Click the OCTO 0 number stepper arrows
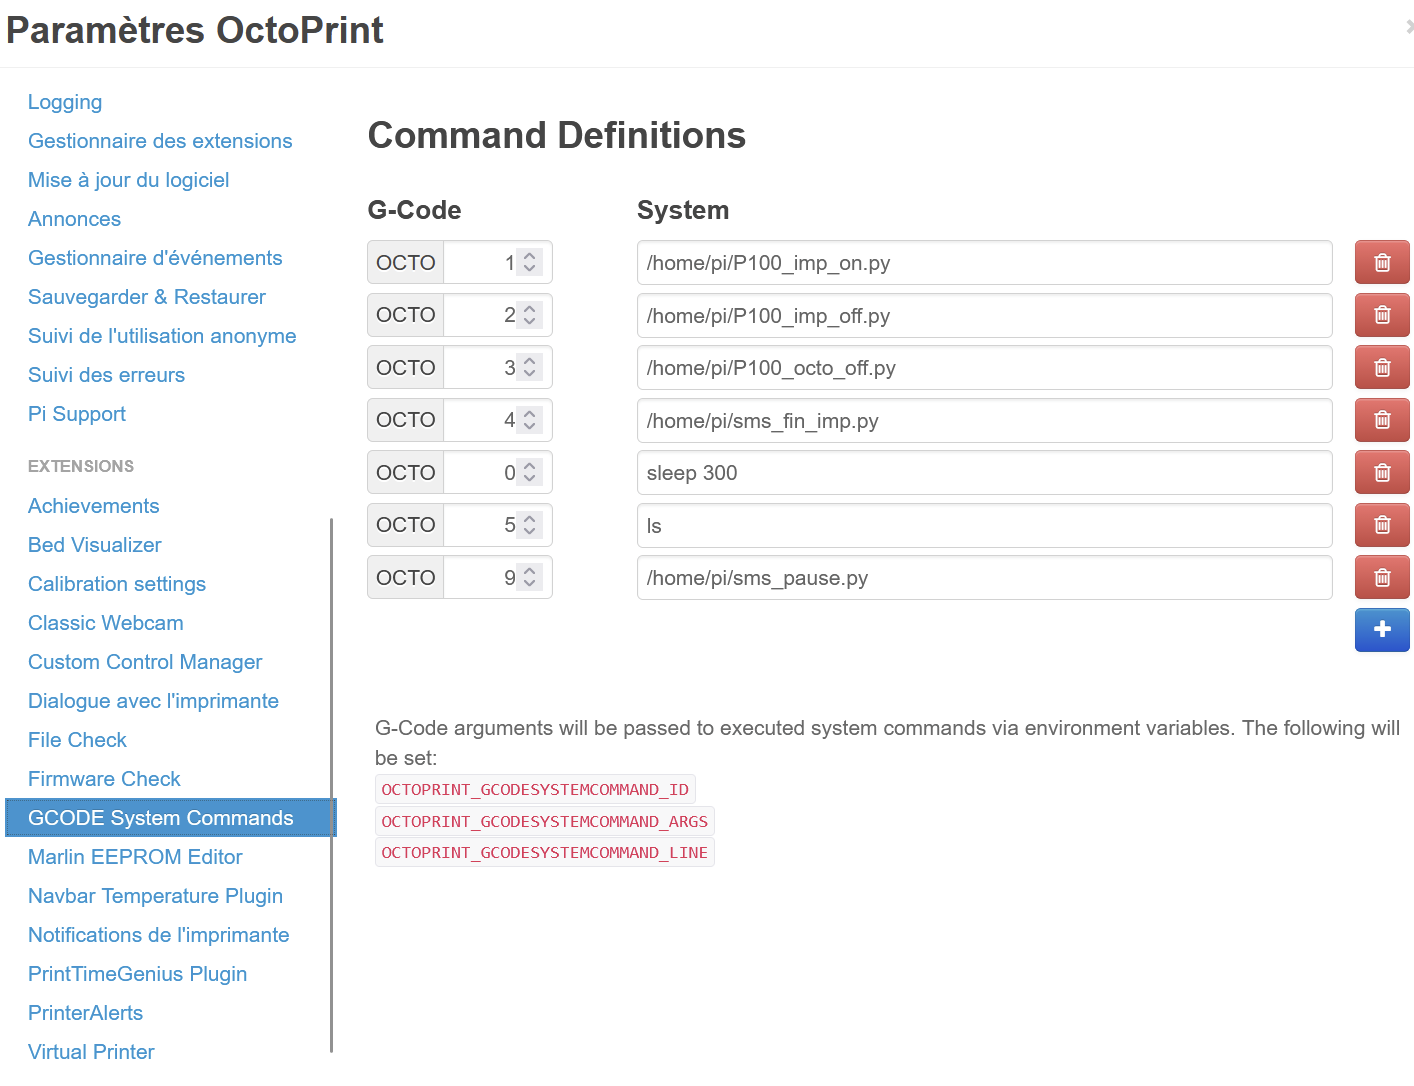This screenshot has height=1086, width=1414. click(530, 472)
